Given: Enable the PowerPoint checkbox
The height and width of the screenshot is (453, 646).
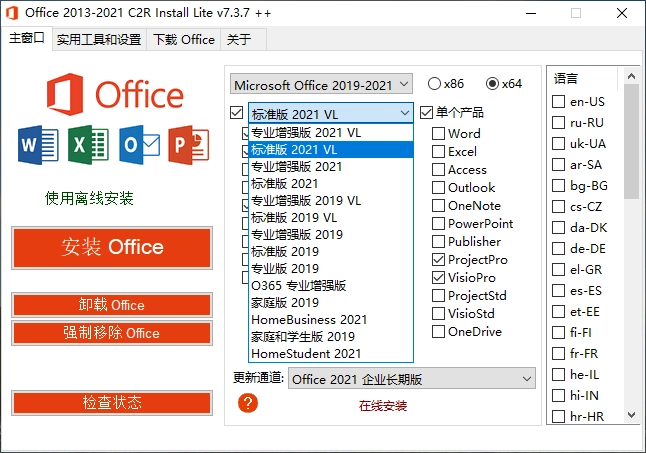Looking at the screenshot, I should (x=438, y=224).
